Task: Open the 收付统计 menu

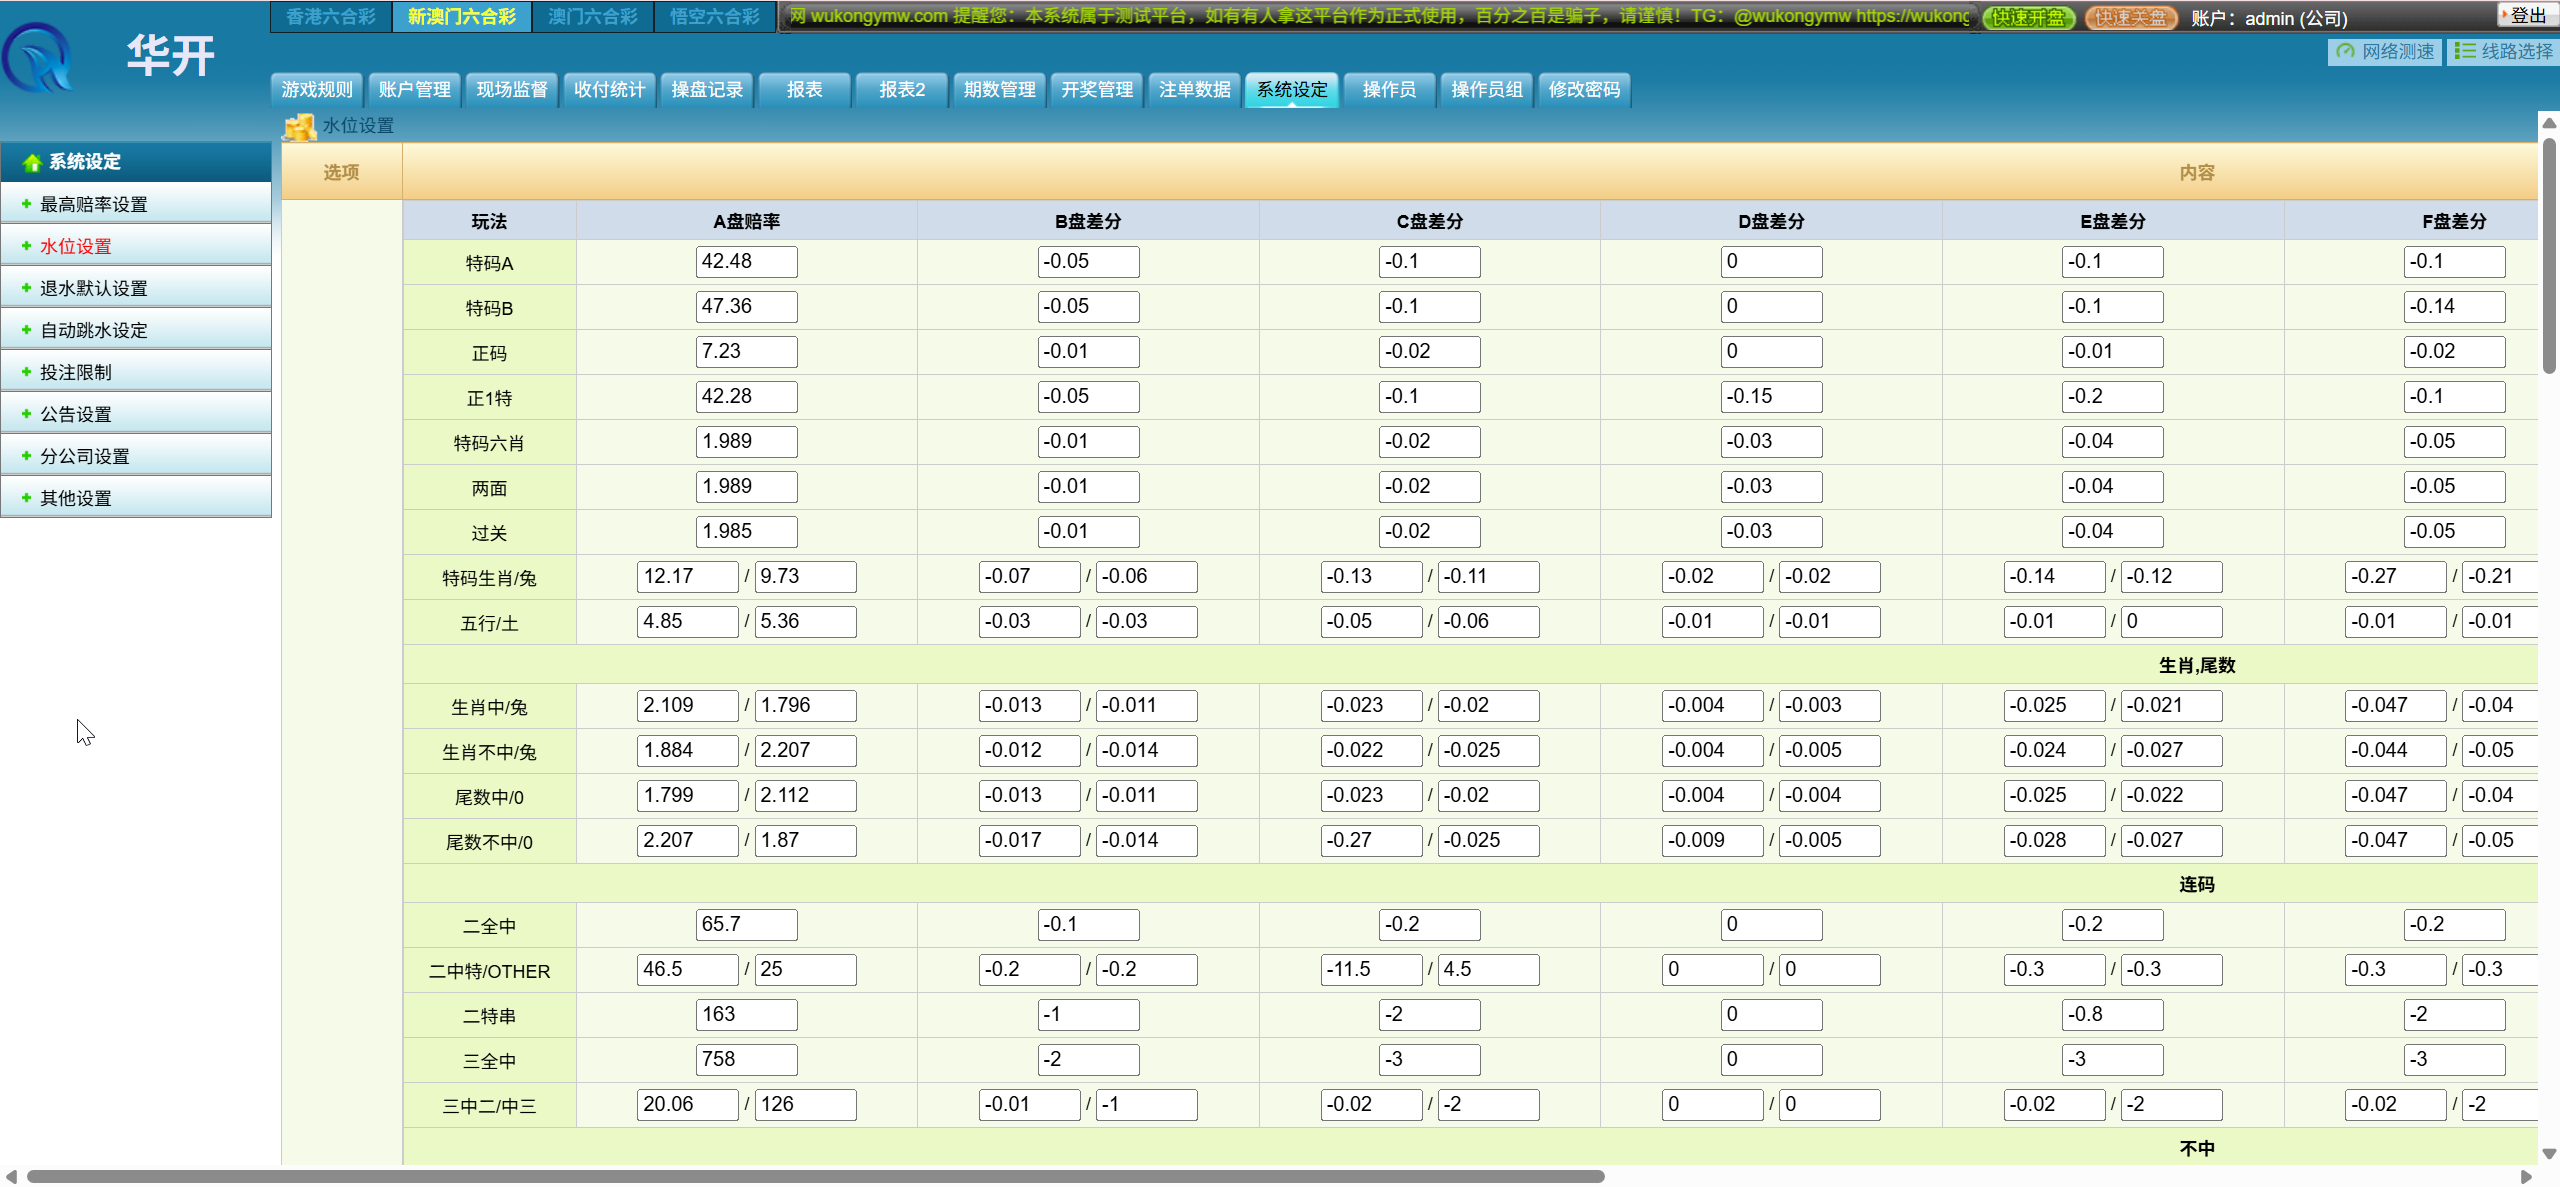Action: point(609,90)
